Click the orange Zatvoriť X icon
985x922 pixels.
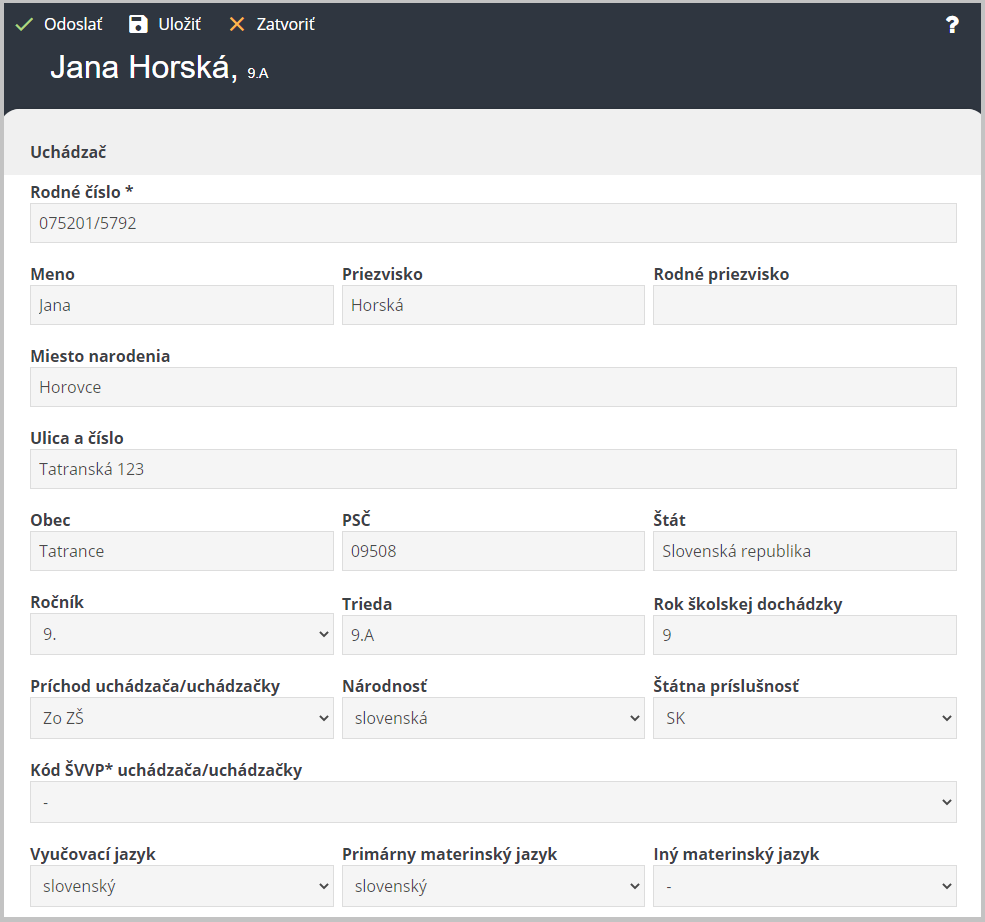click(x=237, y=24)
